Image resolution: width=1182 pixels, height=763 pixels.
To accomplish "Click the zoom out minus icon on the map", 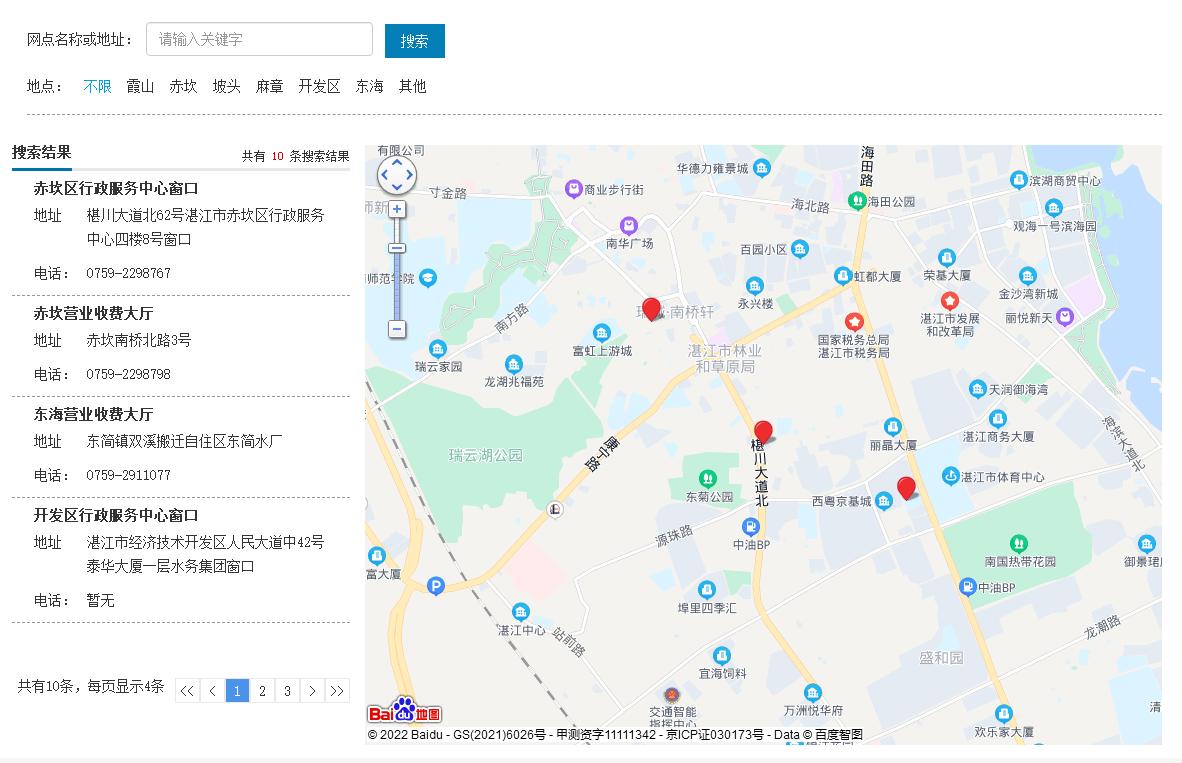I will 397,329.
